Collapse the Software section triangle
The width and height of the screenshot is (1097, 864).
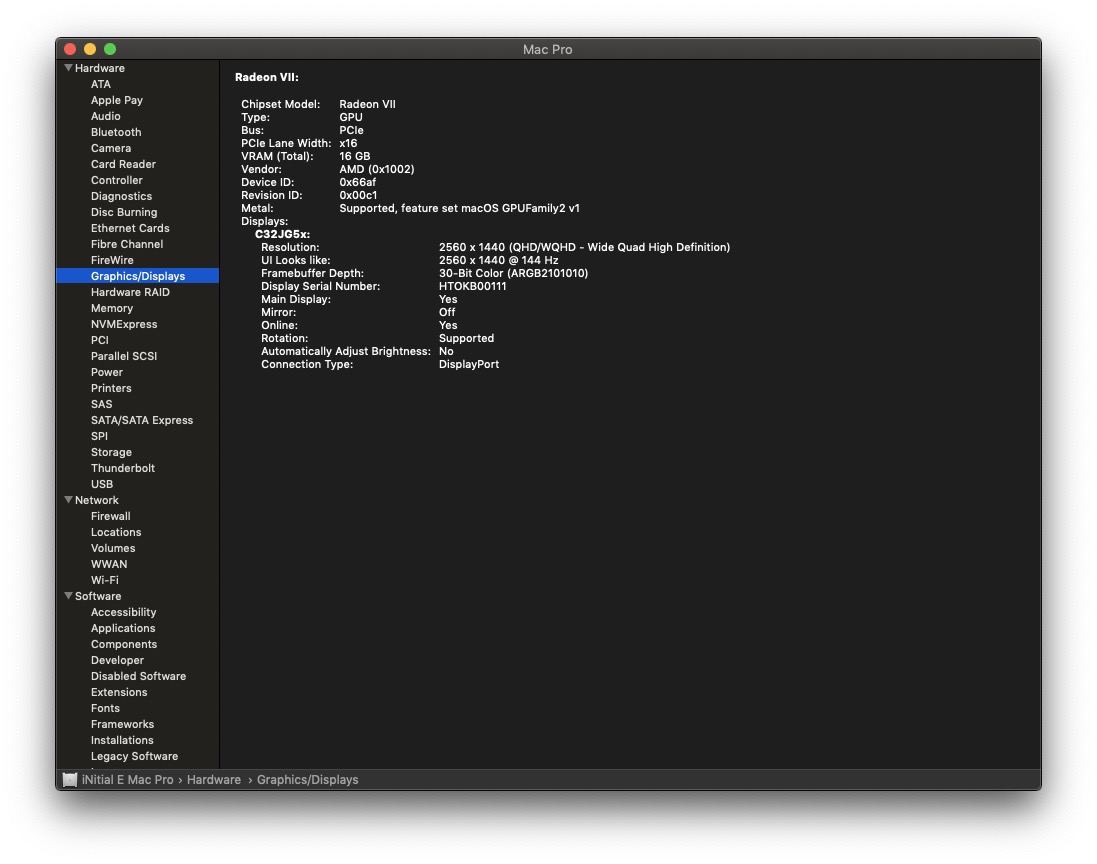point(69,596)
